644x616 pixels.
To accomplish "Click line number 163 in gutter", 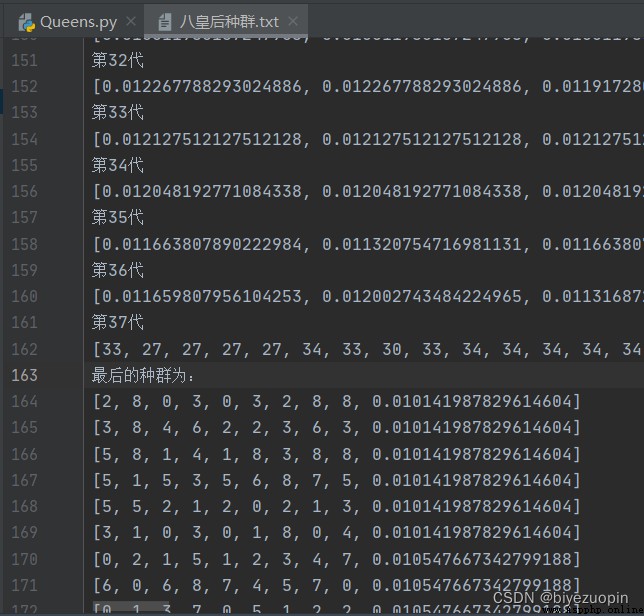I will tap(24, 375).
